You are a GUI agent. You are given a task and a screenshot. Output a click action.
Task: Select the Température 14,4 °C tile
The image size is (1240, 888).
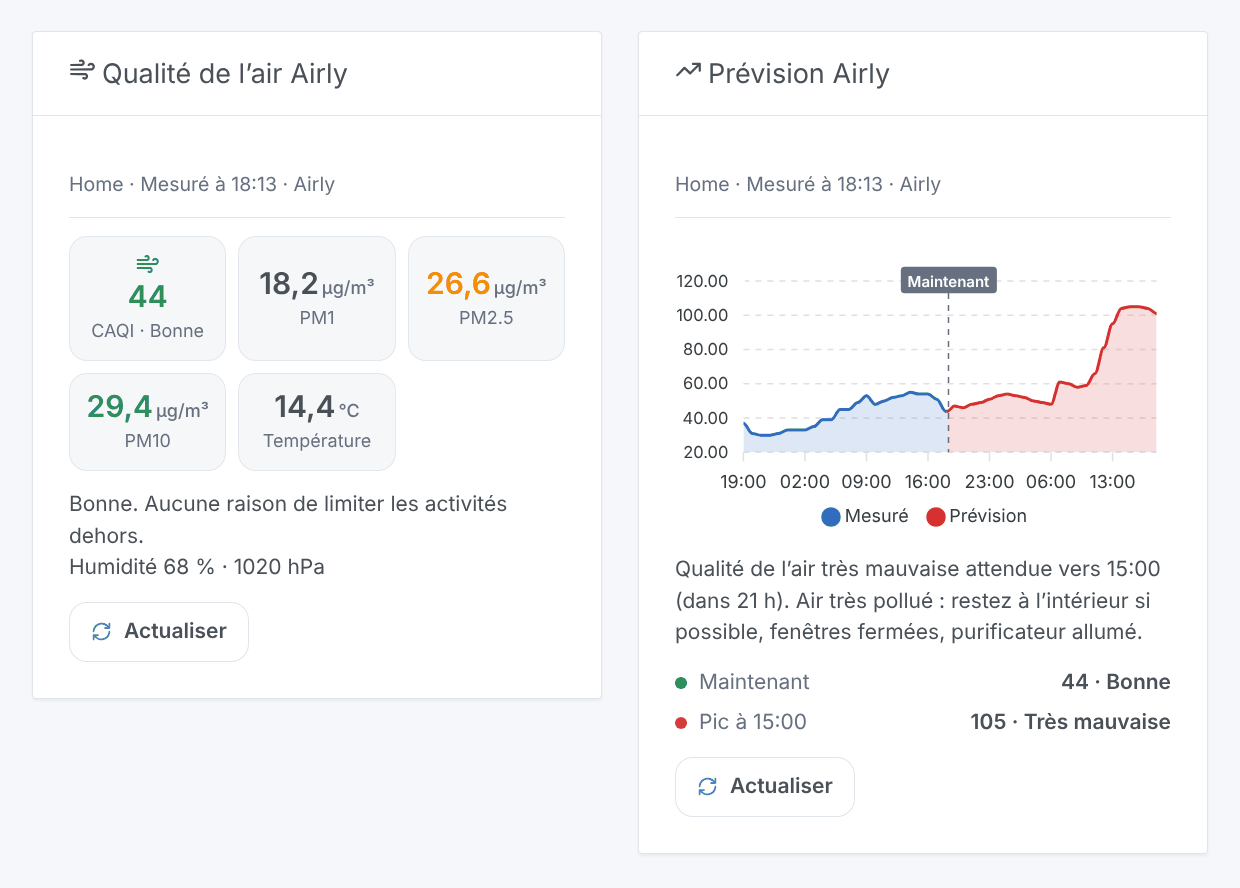317,421
